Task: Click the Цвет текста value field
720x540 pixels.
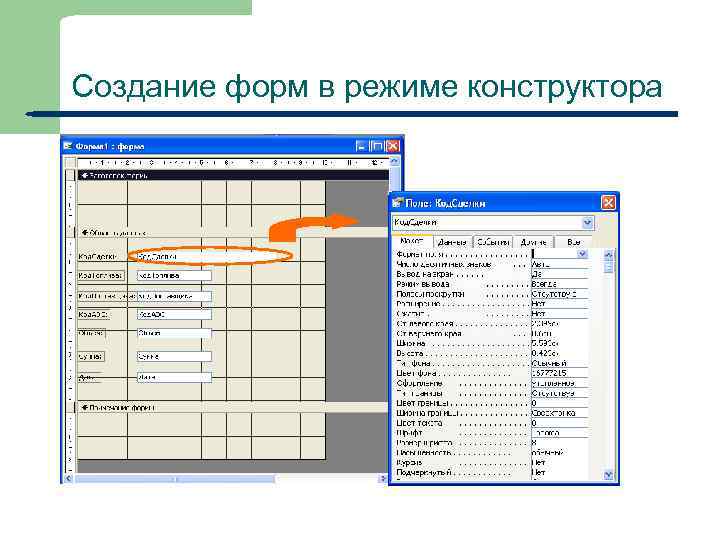Action: [560, 423]
